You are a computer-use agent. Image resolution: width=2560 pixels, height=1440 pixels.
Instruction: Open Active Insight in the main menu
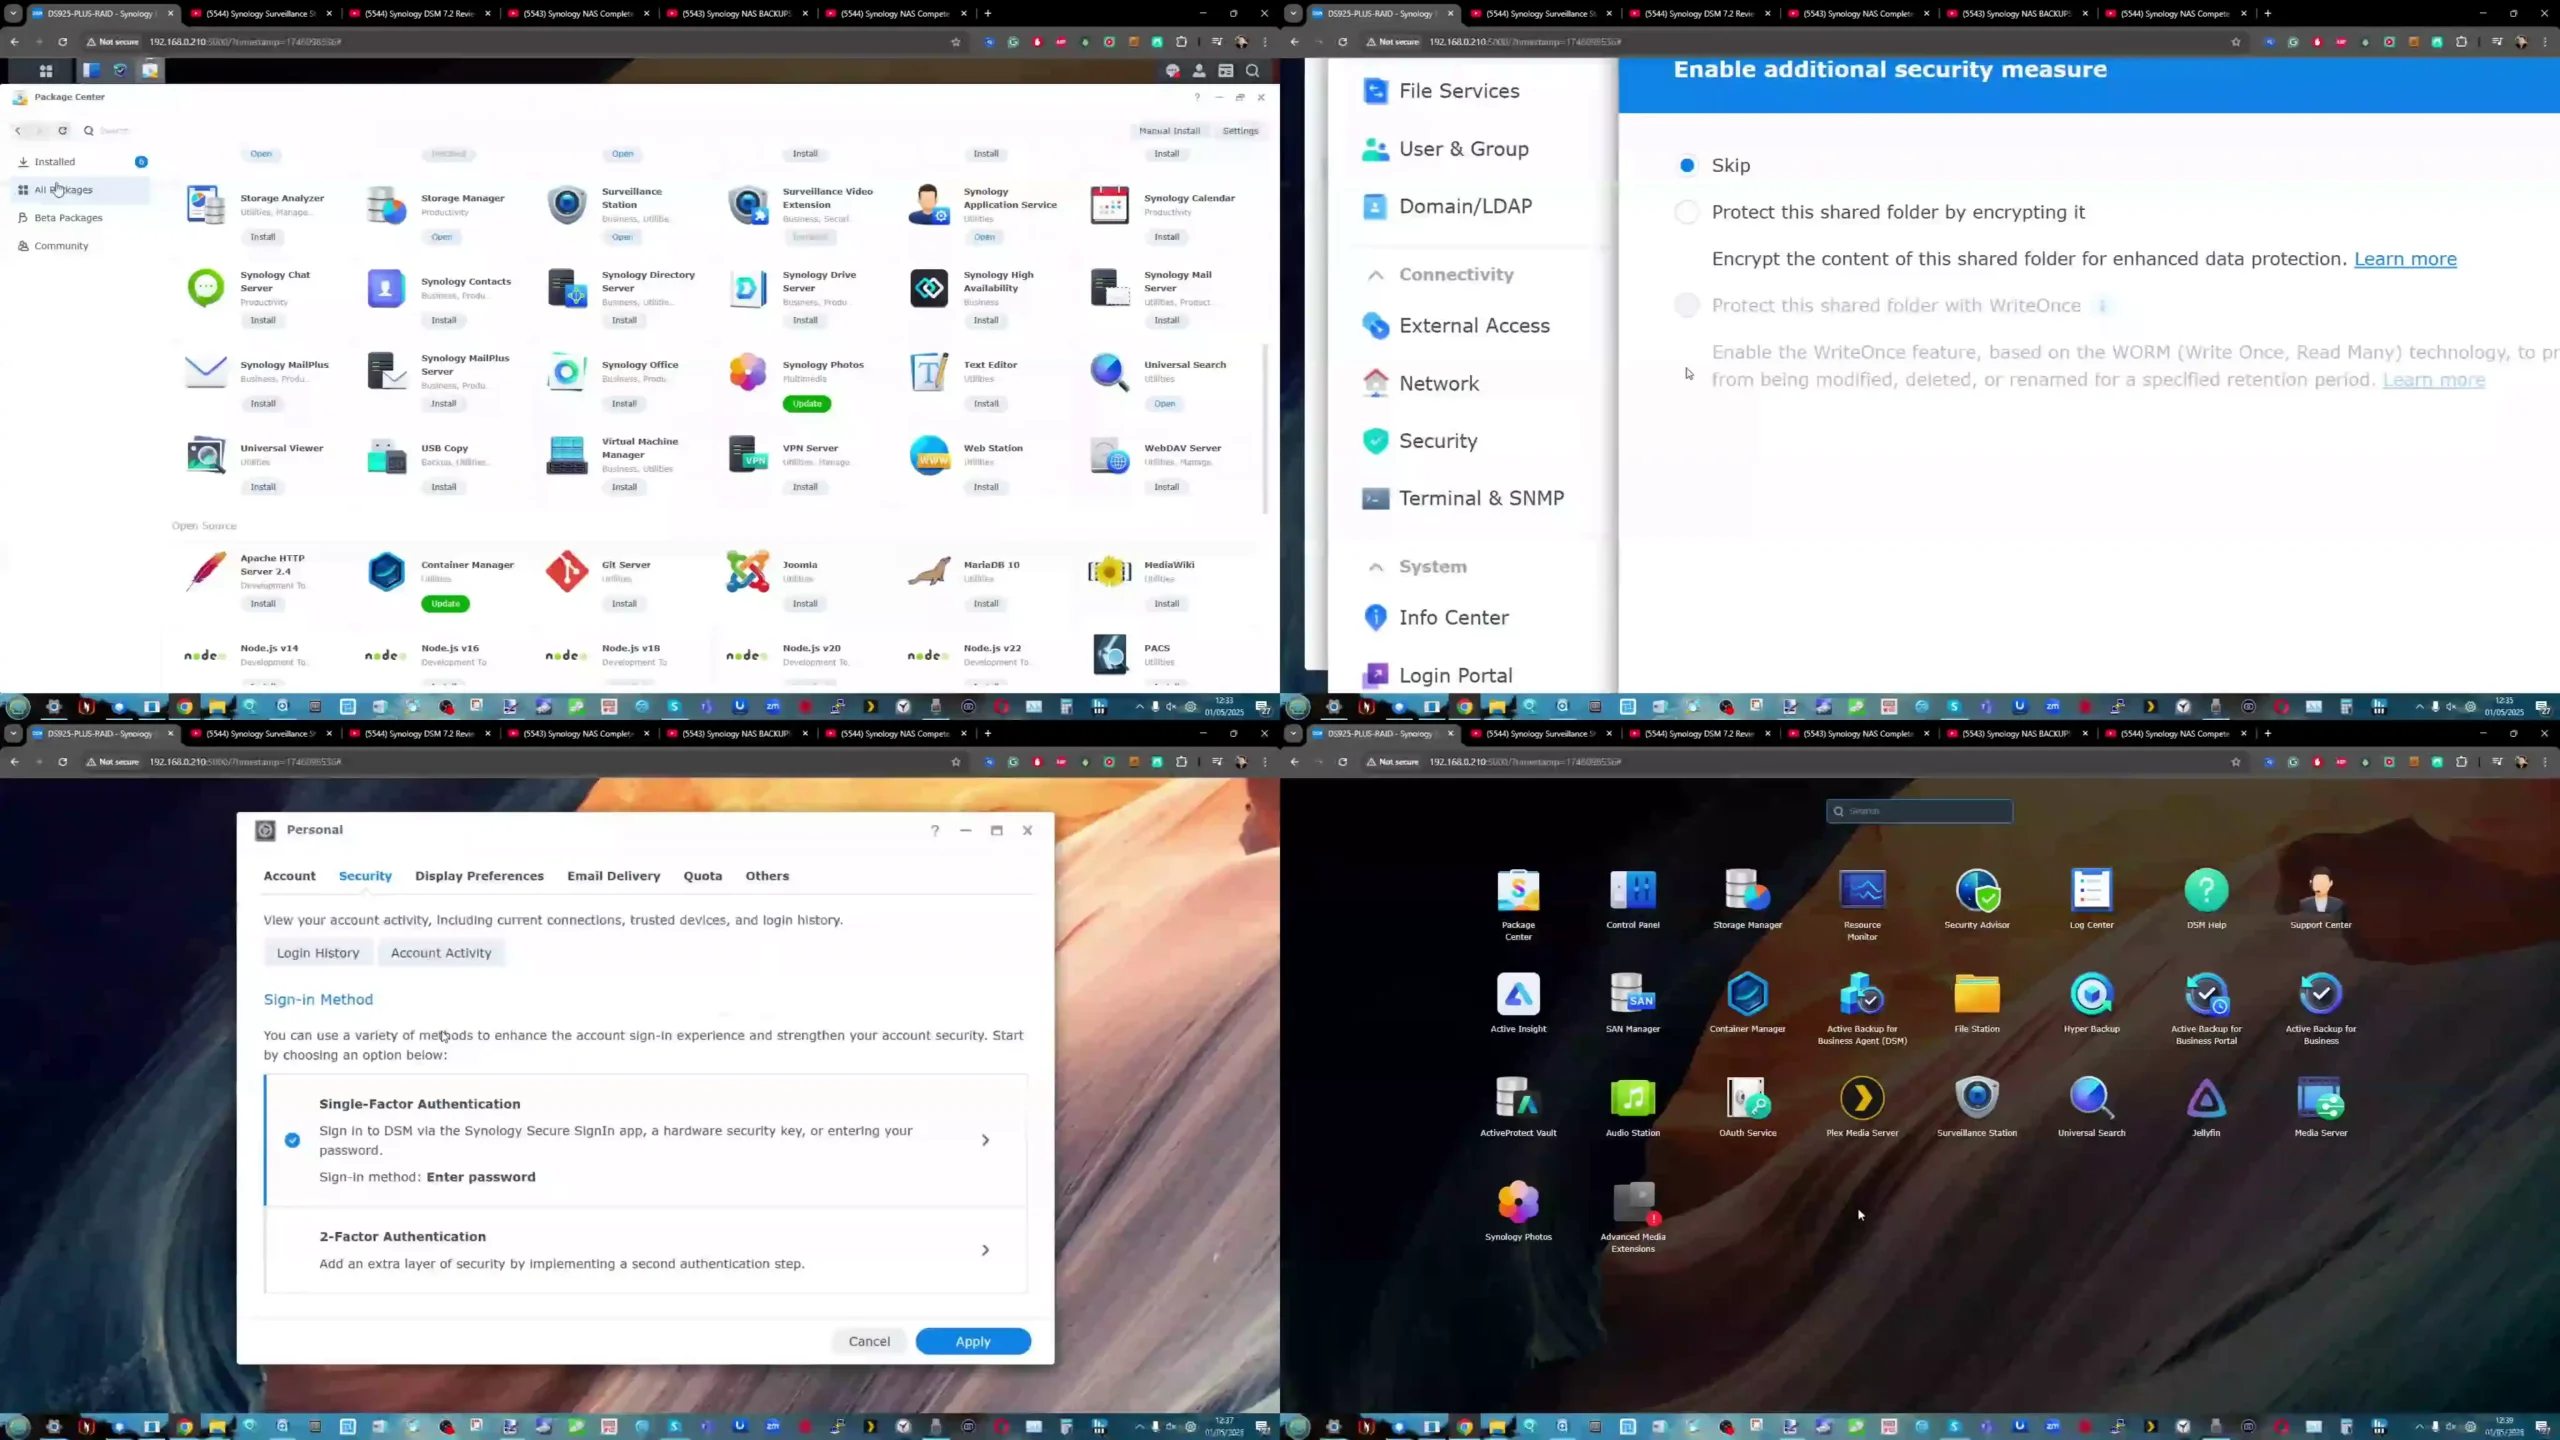(1518, 1002)
